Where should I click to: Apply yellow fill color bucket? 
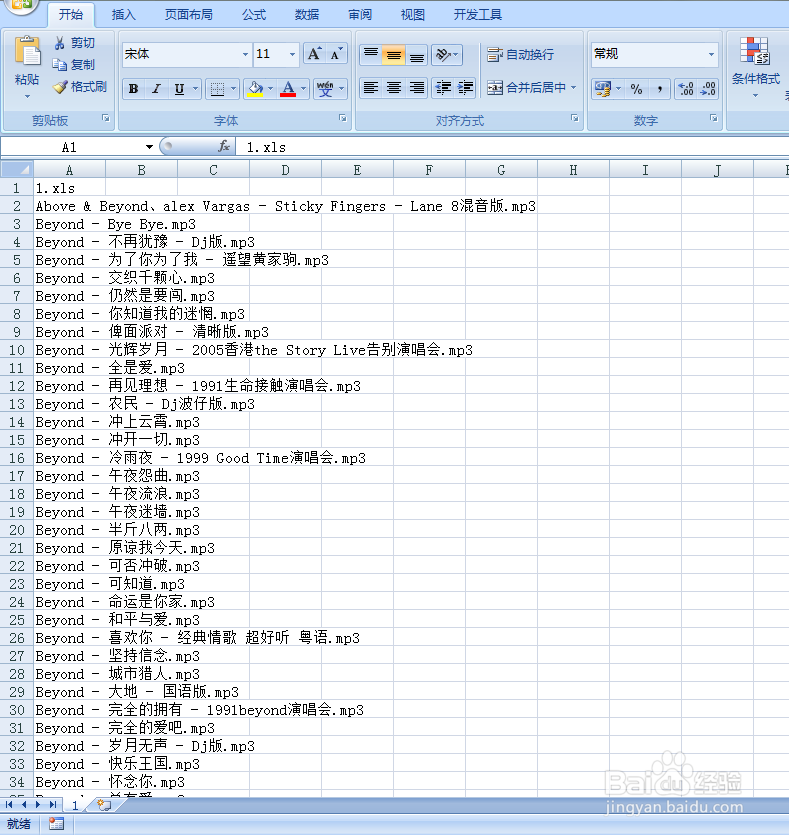coord(255,89)
